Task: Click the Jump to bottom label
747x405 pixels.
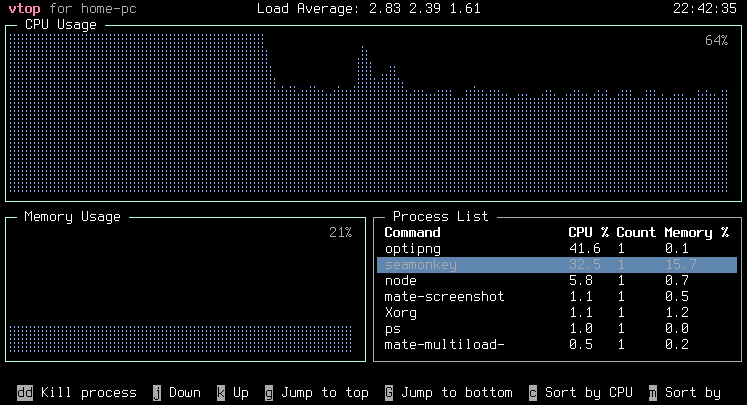Action: 457,393
